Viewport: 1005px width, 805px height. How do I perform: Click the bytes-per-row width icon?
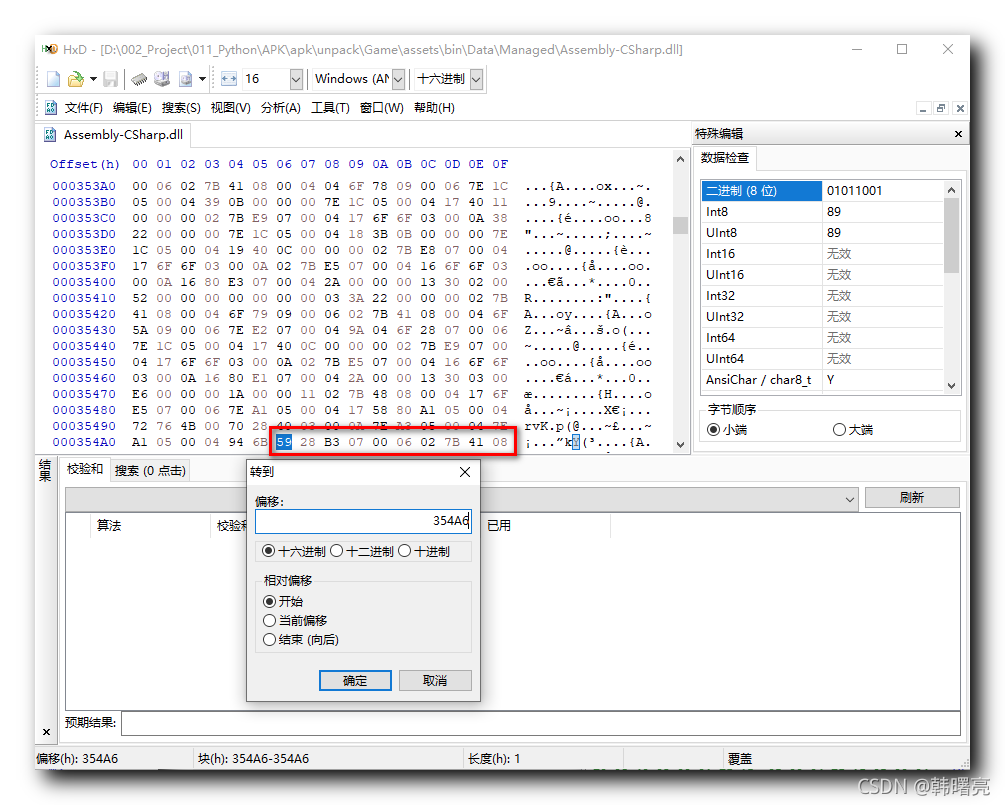tap(229, 79)
